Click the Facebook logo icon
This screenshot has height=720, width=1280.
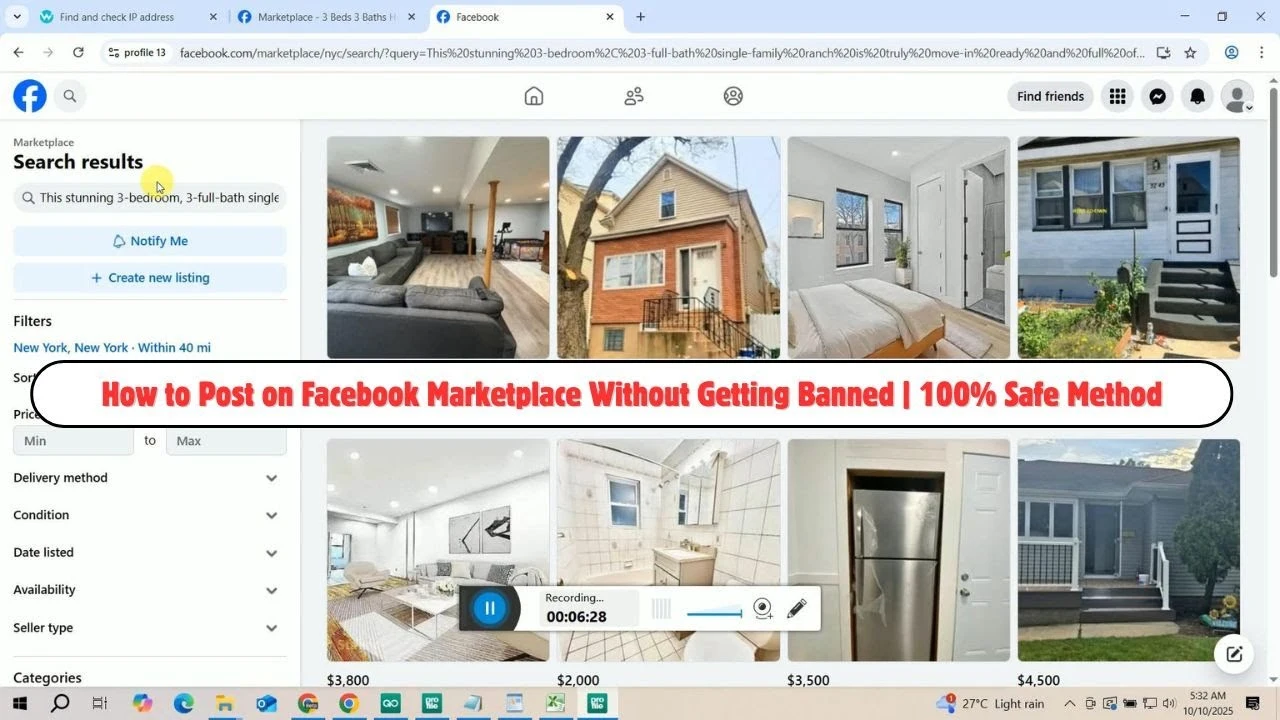click(30, 96)
